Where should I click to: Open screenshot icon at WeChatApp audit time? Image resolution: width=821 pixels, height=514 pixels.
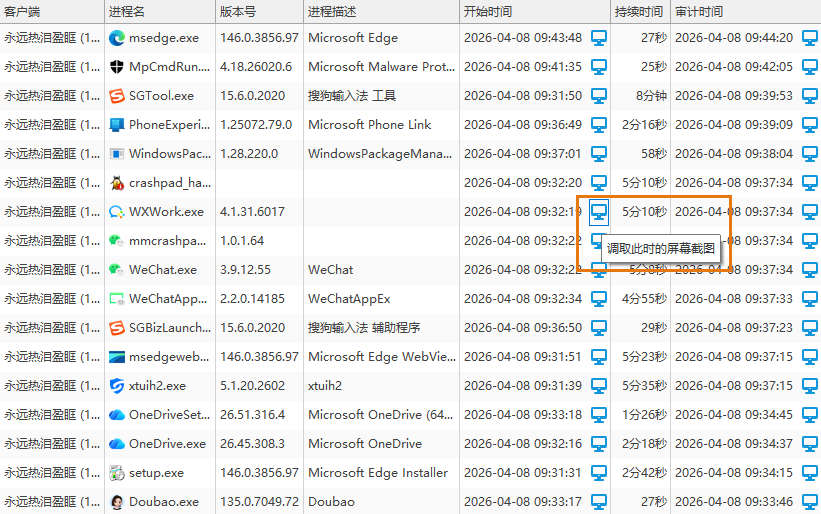coord(811,299)
